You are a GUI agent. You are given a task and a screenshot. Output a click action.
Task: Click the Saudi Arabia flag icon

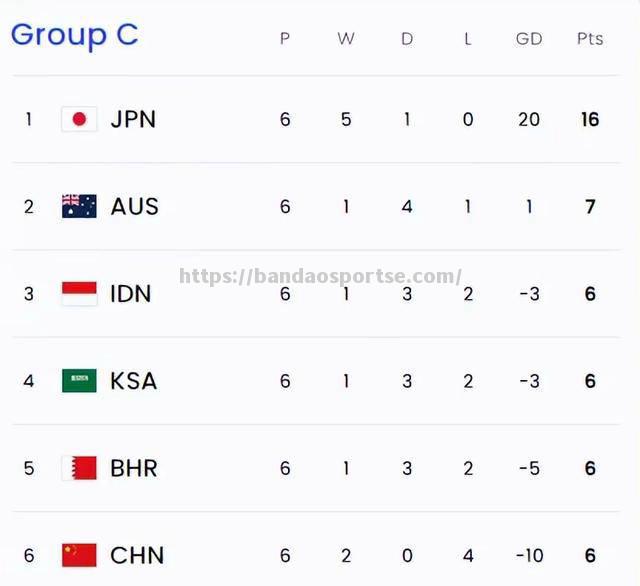[x=79, y=380]
